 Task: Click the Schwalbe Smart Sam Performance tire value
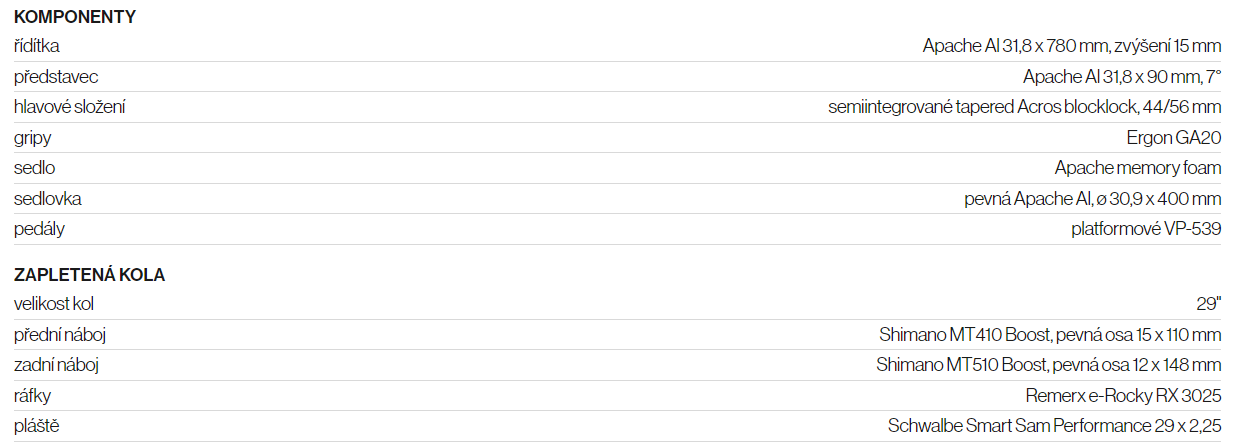1055,426
